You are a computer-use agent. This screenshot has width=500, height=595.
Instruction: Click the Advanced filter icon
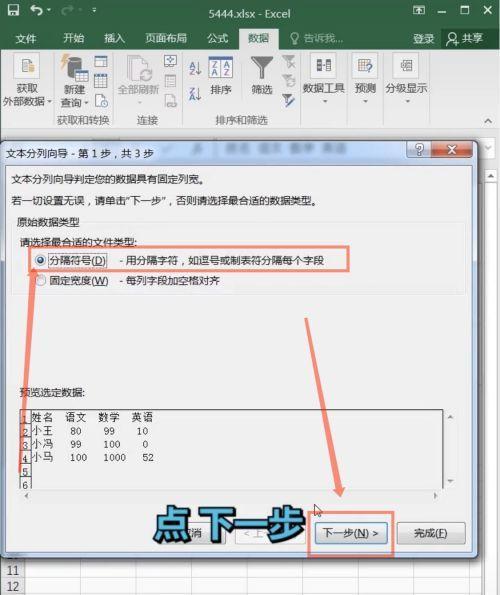pyautogui.click(x=289, y=100)
